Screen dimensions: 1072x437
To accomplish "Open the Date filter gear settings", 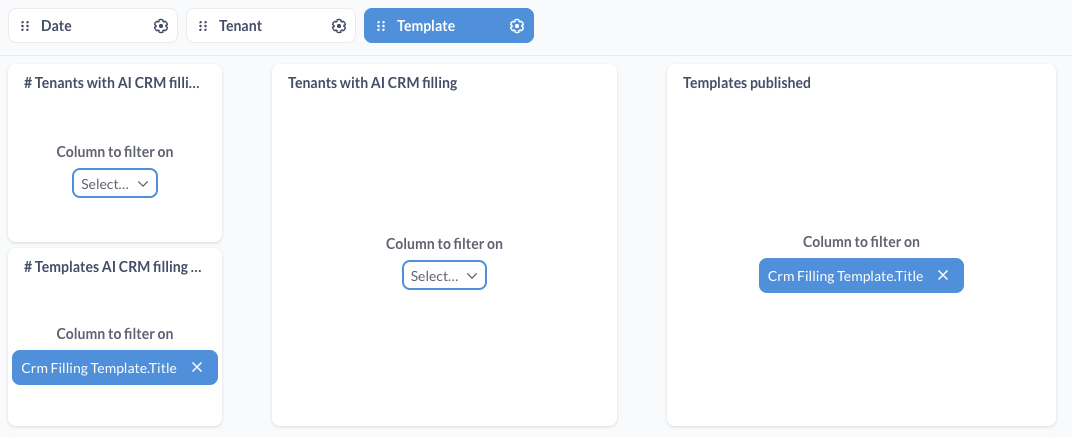I will [161, 26].
